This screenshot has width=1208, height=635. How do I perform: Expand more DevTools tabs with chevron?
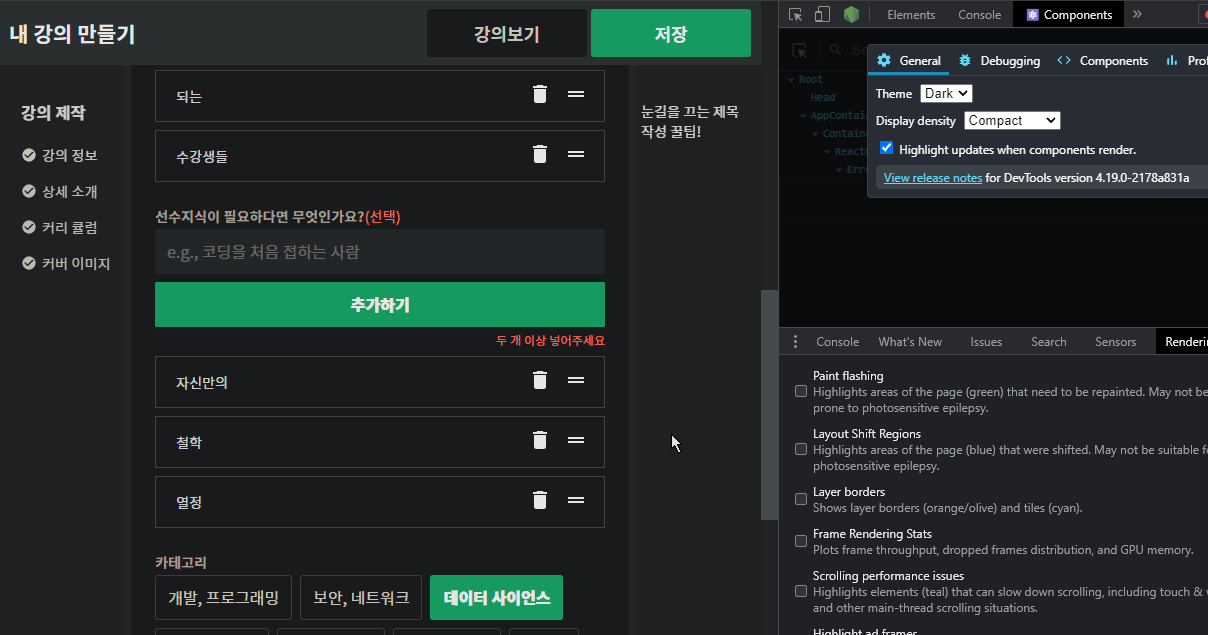coord(1137,14)
